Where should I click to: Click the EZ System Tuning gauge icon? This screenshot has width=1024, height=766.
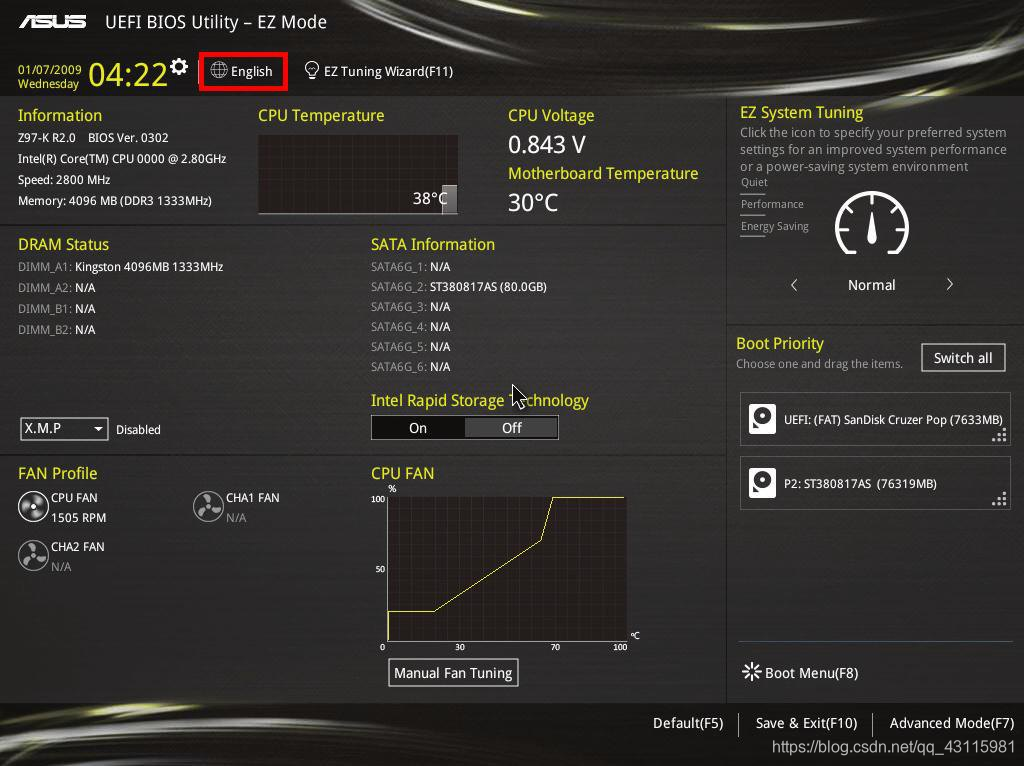coord(872,223)
